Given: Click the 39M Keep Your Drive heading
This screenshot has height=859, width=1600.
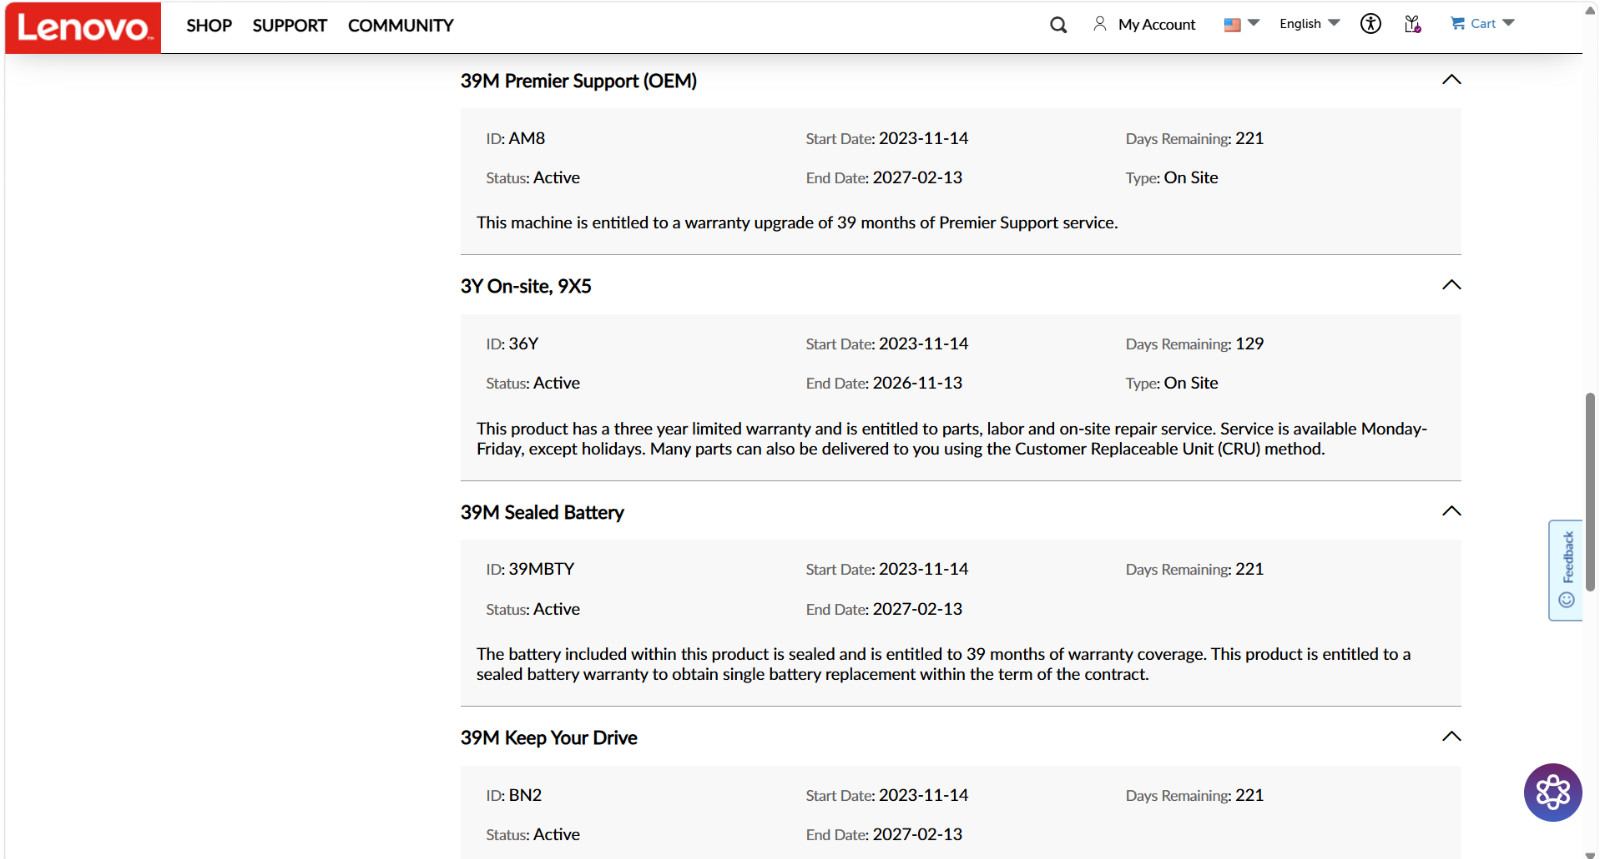Looking at the screenshot, I should coord(549,738).
